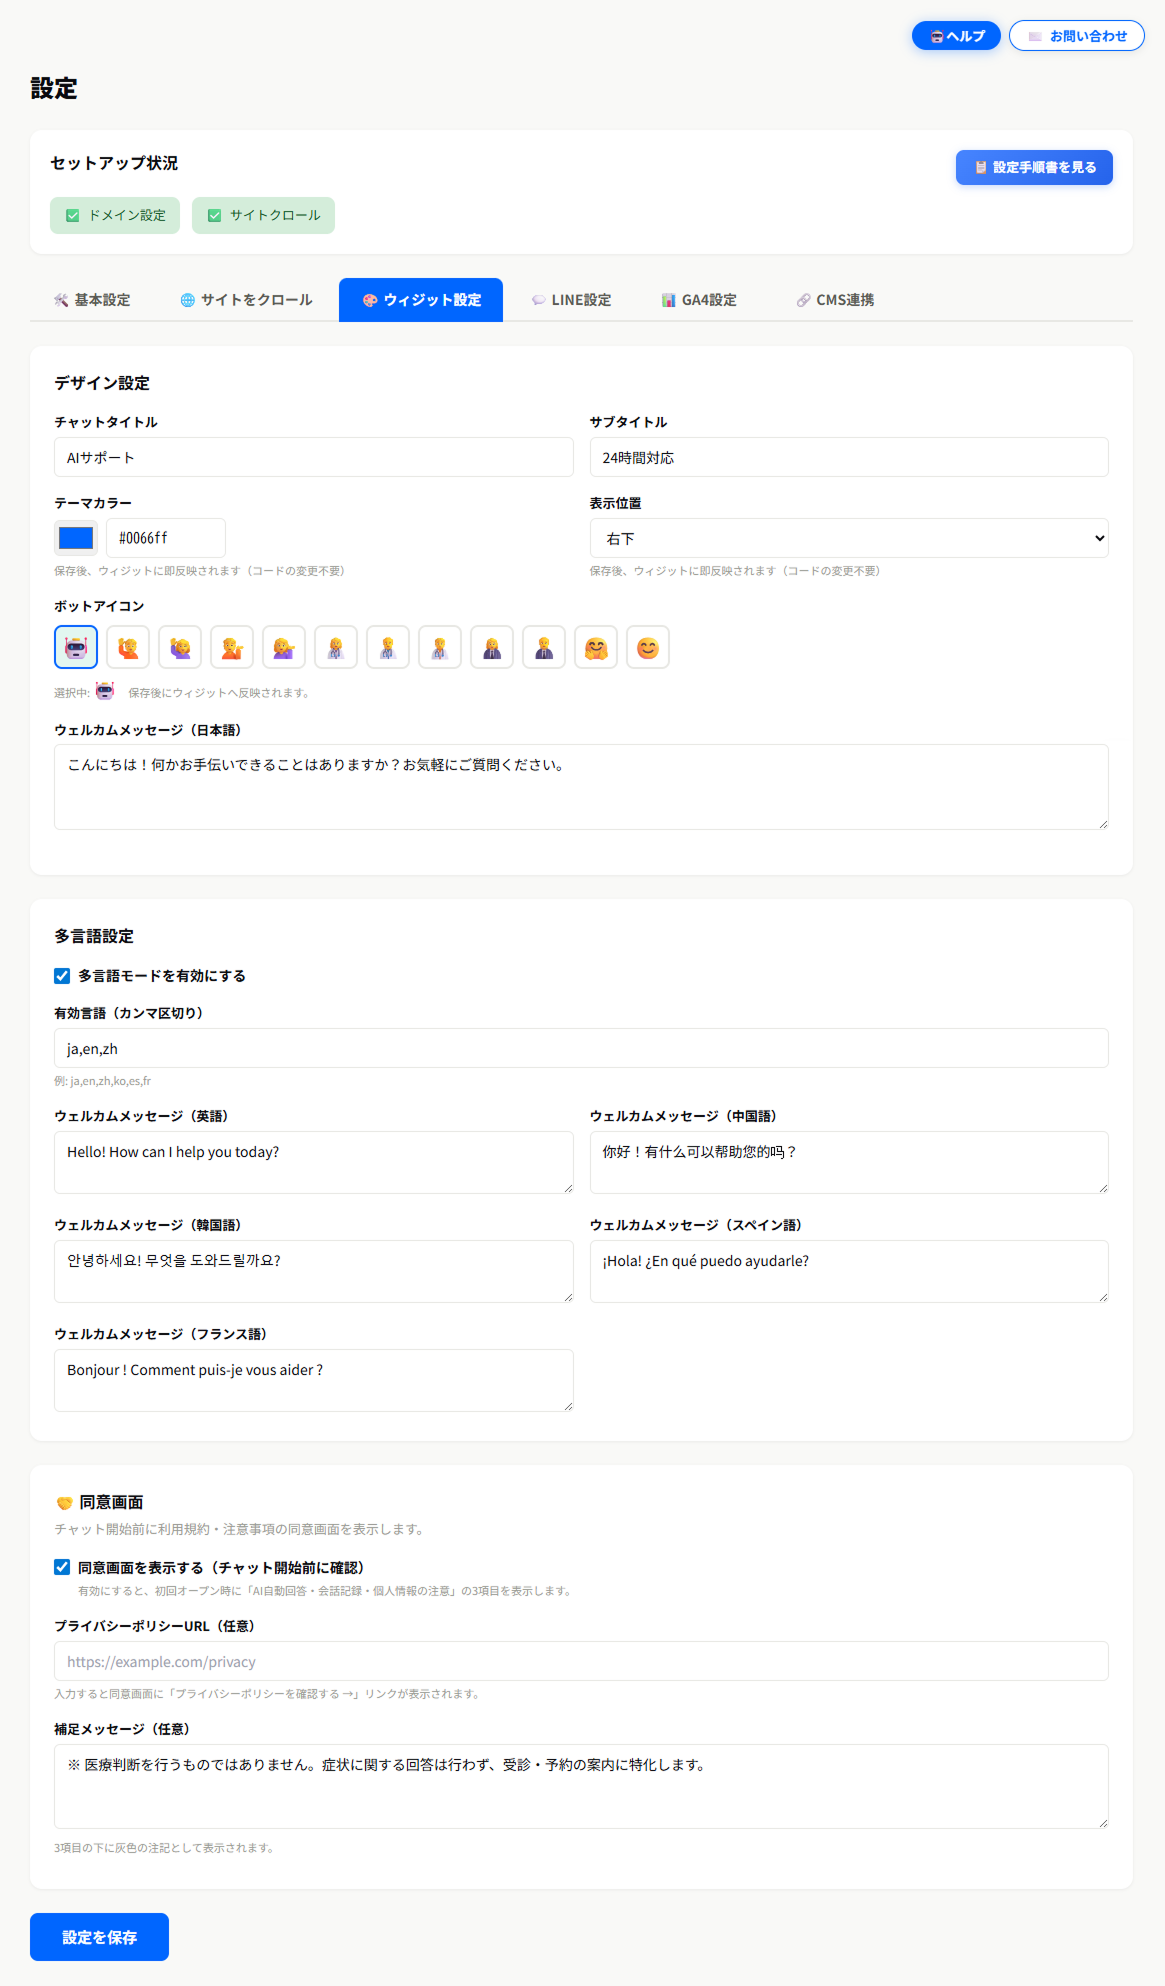Screen dimensions: 1165x1986
Task: Focus the 補足メッセージ textarea
Action: [x=581, y=1786]
